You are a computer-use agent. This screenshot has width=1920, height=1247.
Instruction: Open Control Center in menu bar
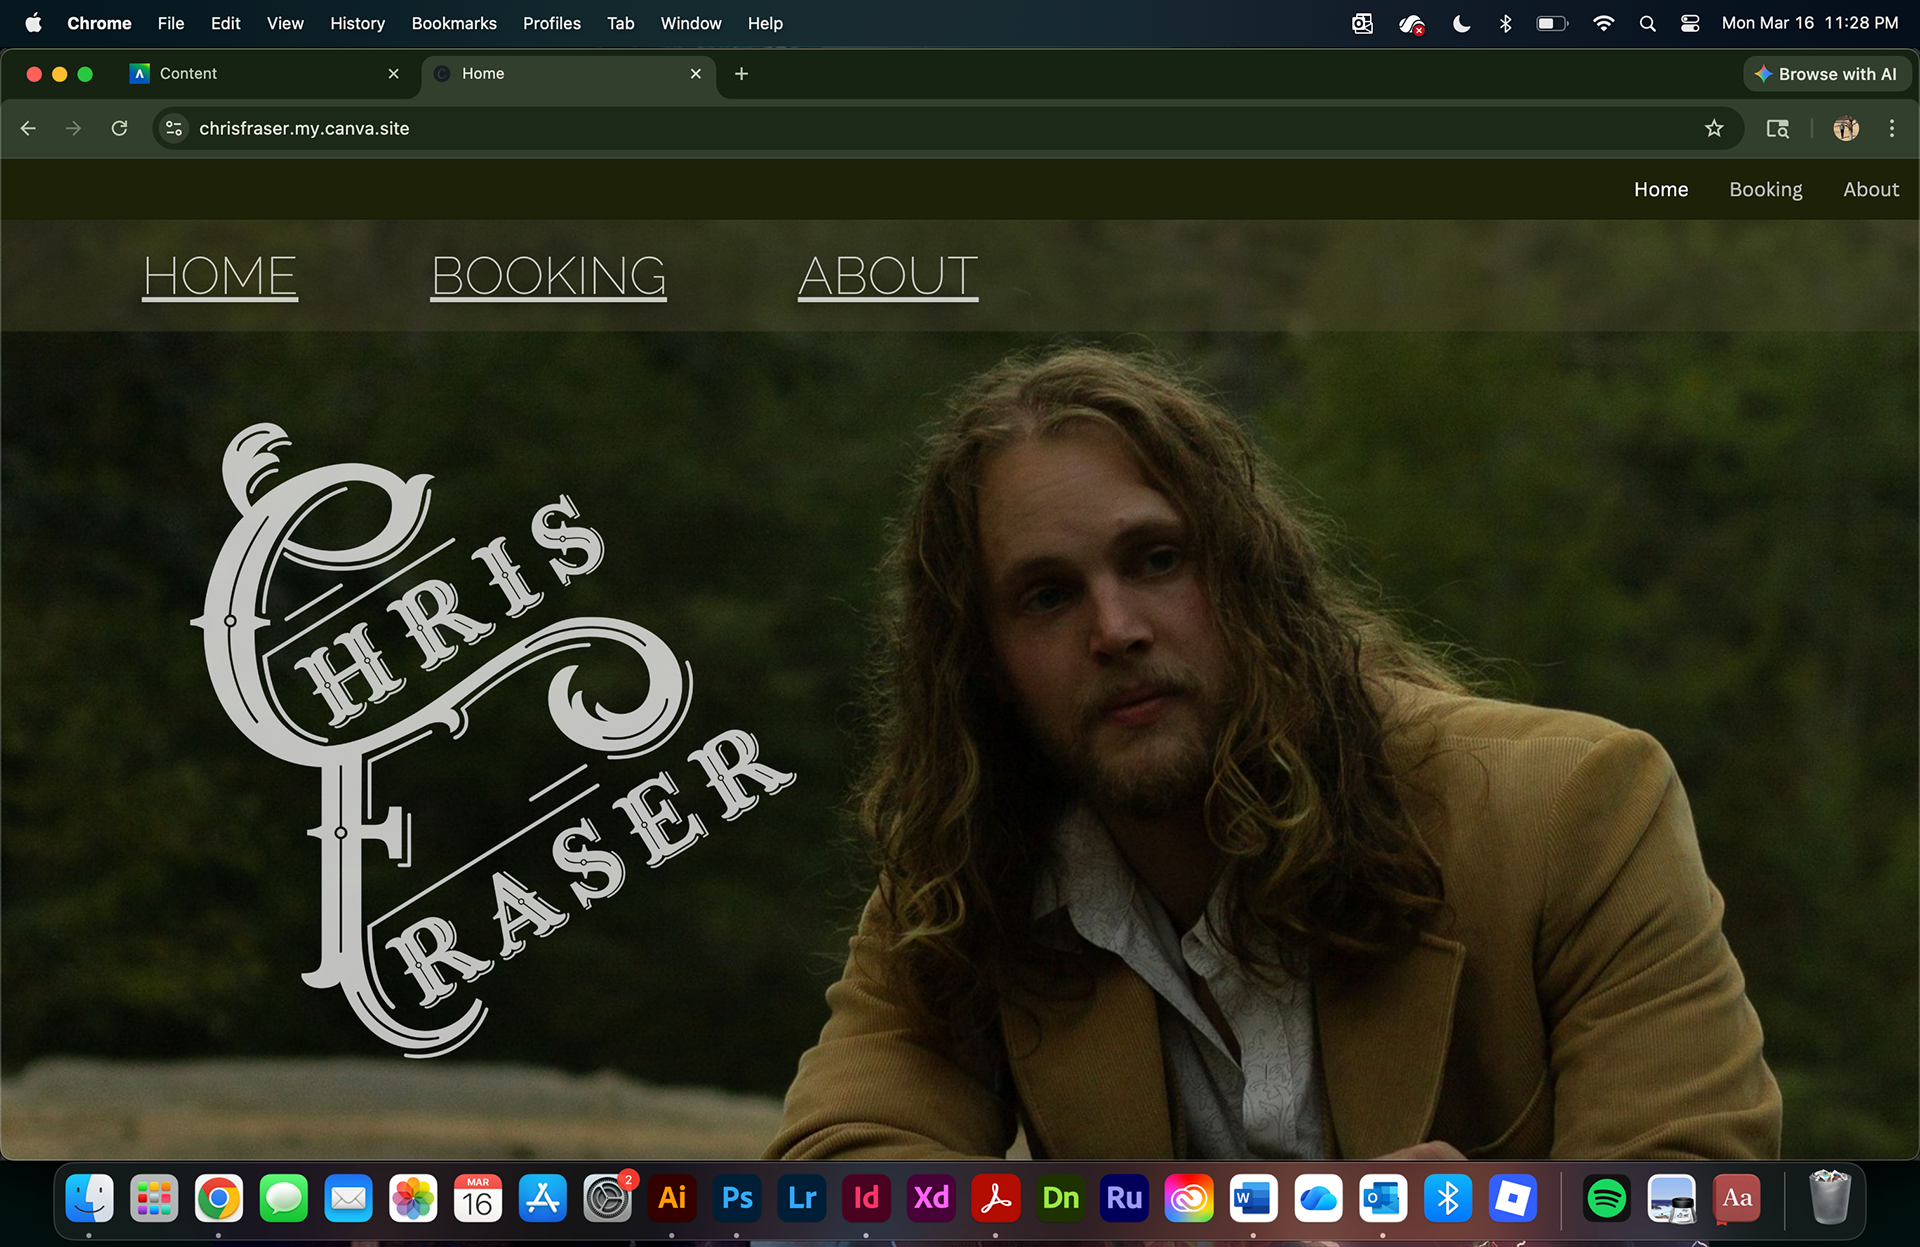[x=1690, y=23]
